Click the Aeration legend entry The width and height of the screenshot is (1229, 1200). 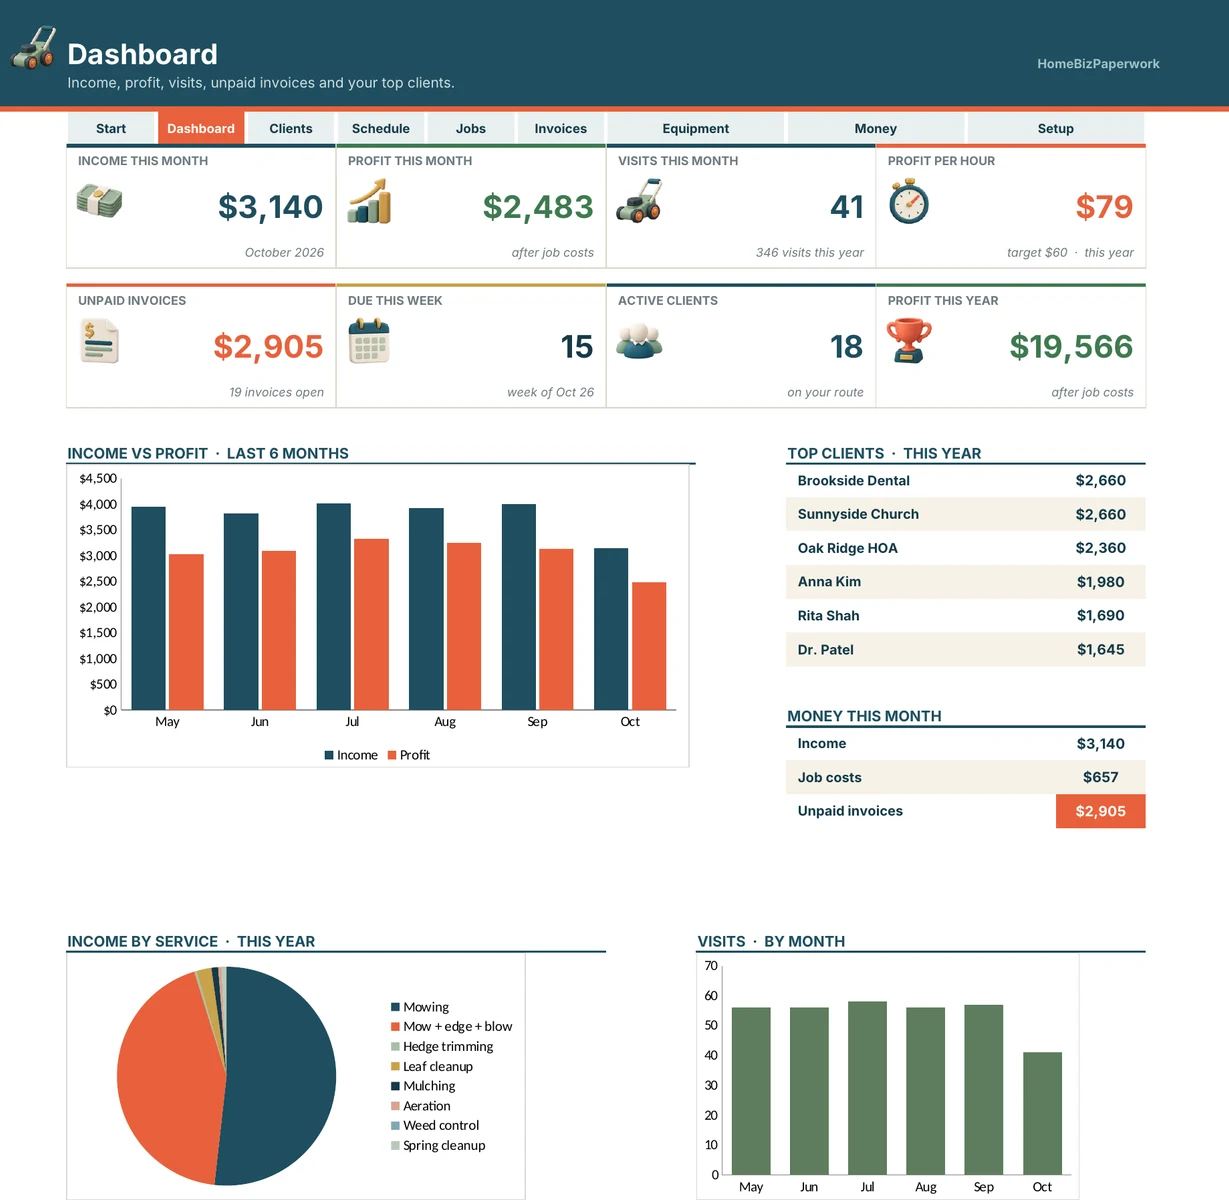(420, 1106)
